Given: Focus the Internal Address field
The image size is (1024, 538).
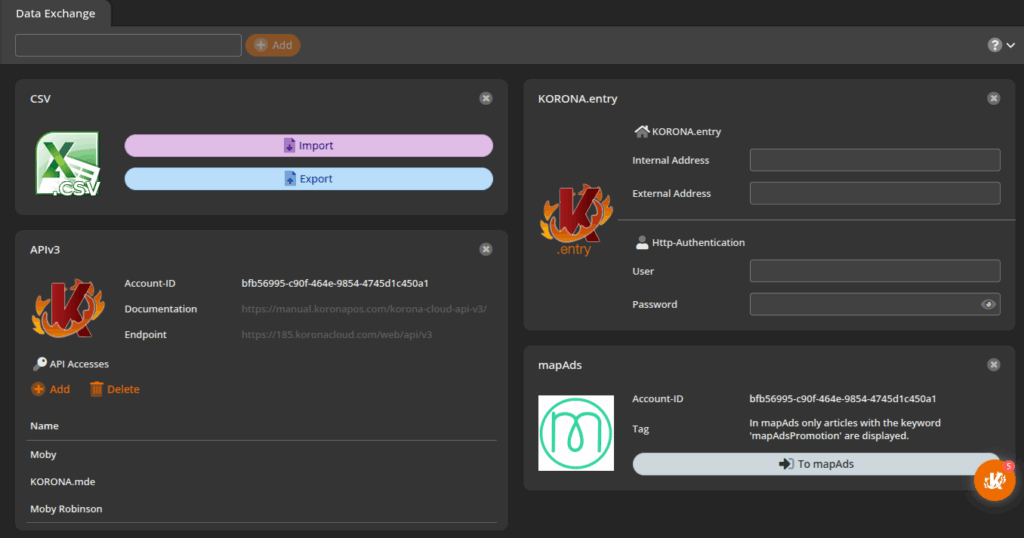Looking at the screenshot, I should click(x=875, y=160).
